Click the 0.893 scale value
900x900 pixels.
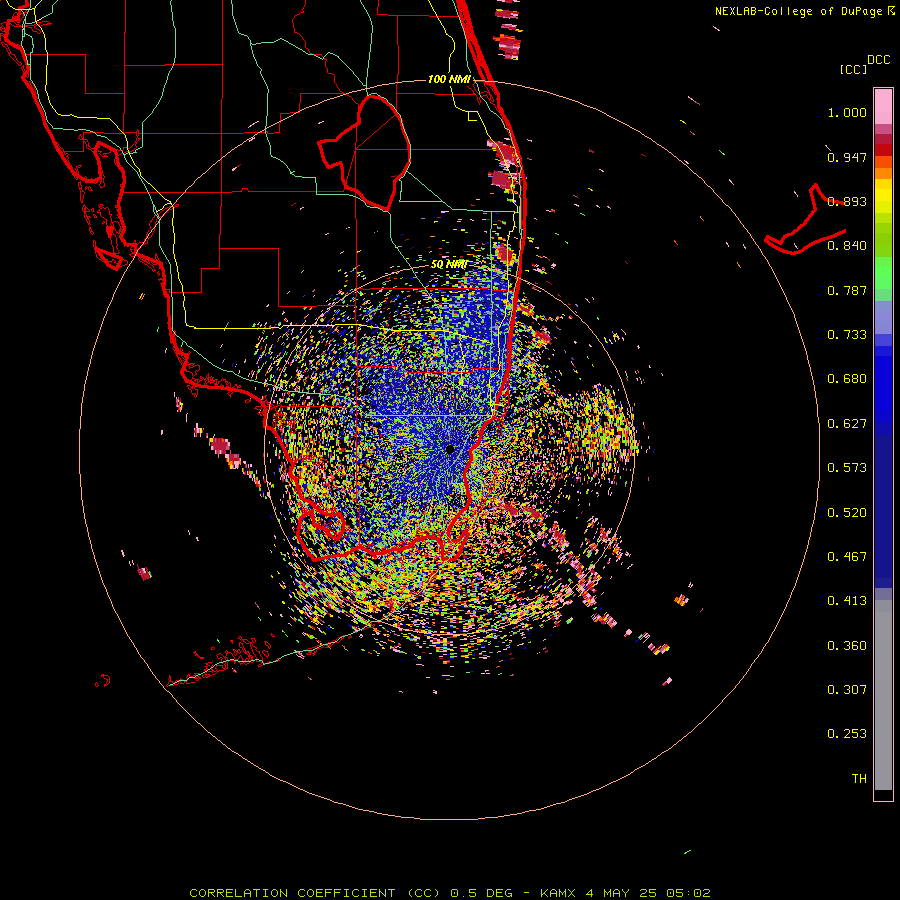pos(847,201)
